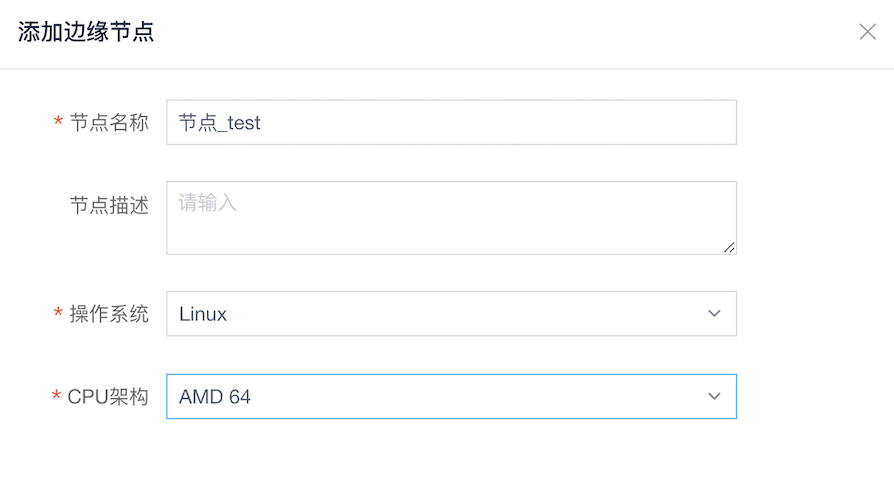
Task: Click the 节点名称 field label
Action: [x=109, y=122]
